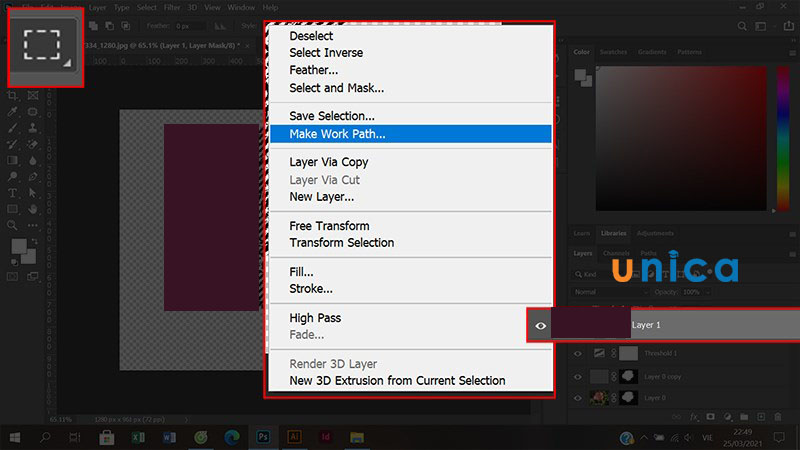Create a new group folder icon
Screen dimensions: 800x450
(742, 415)
